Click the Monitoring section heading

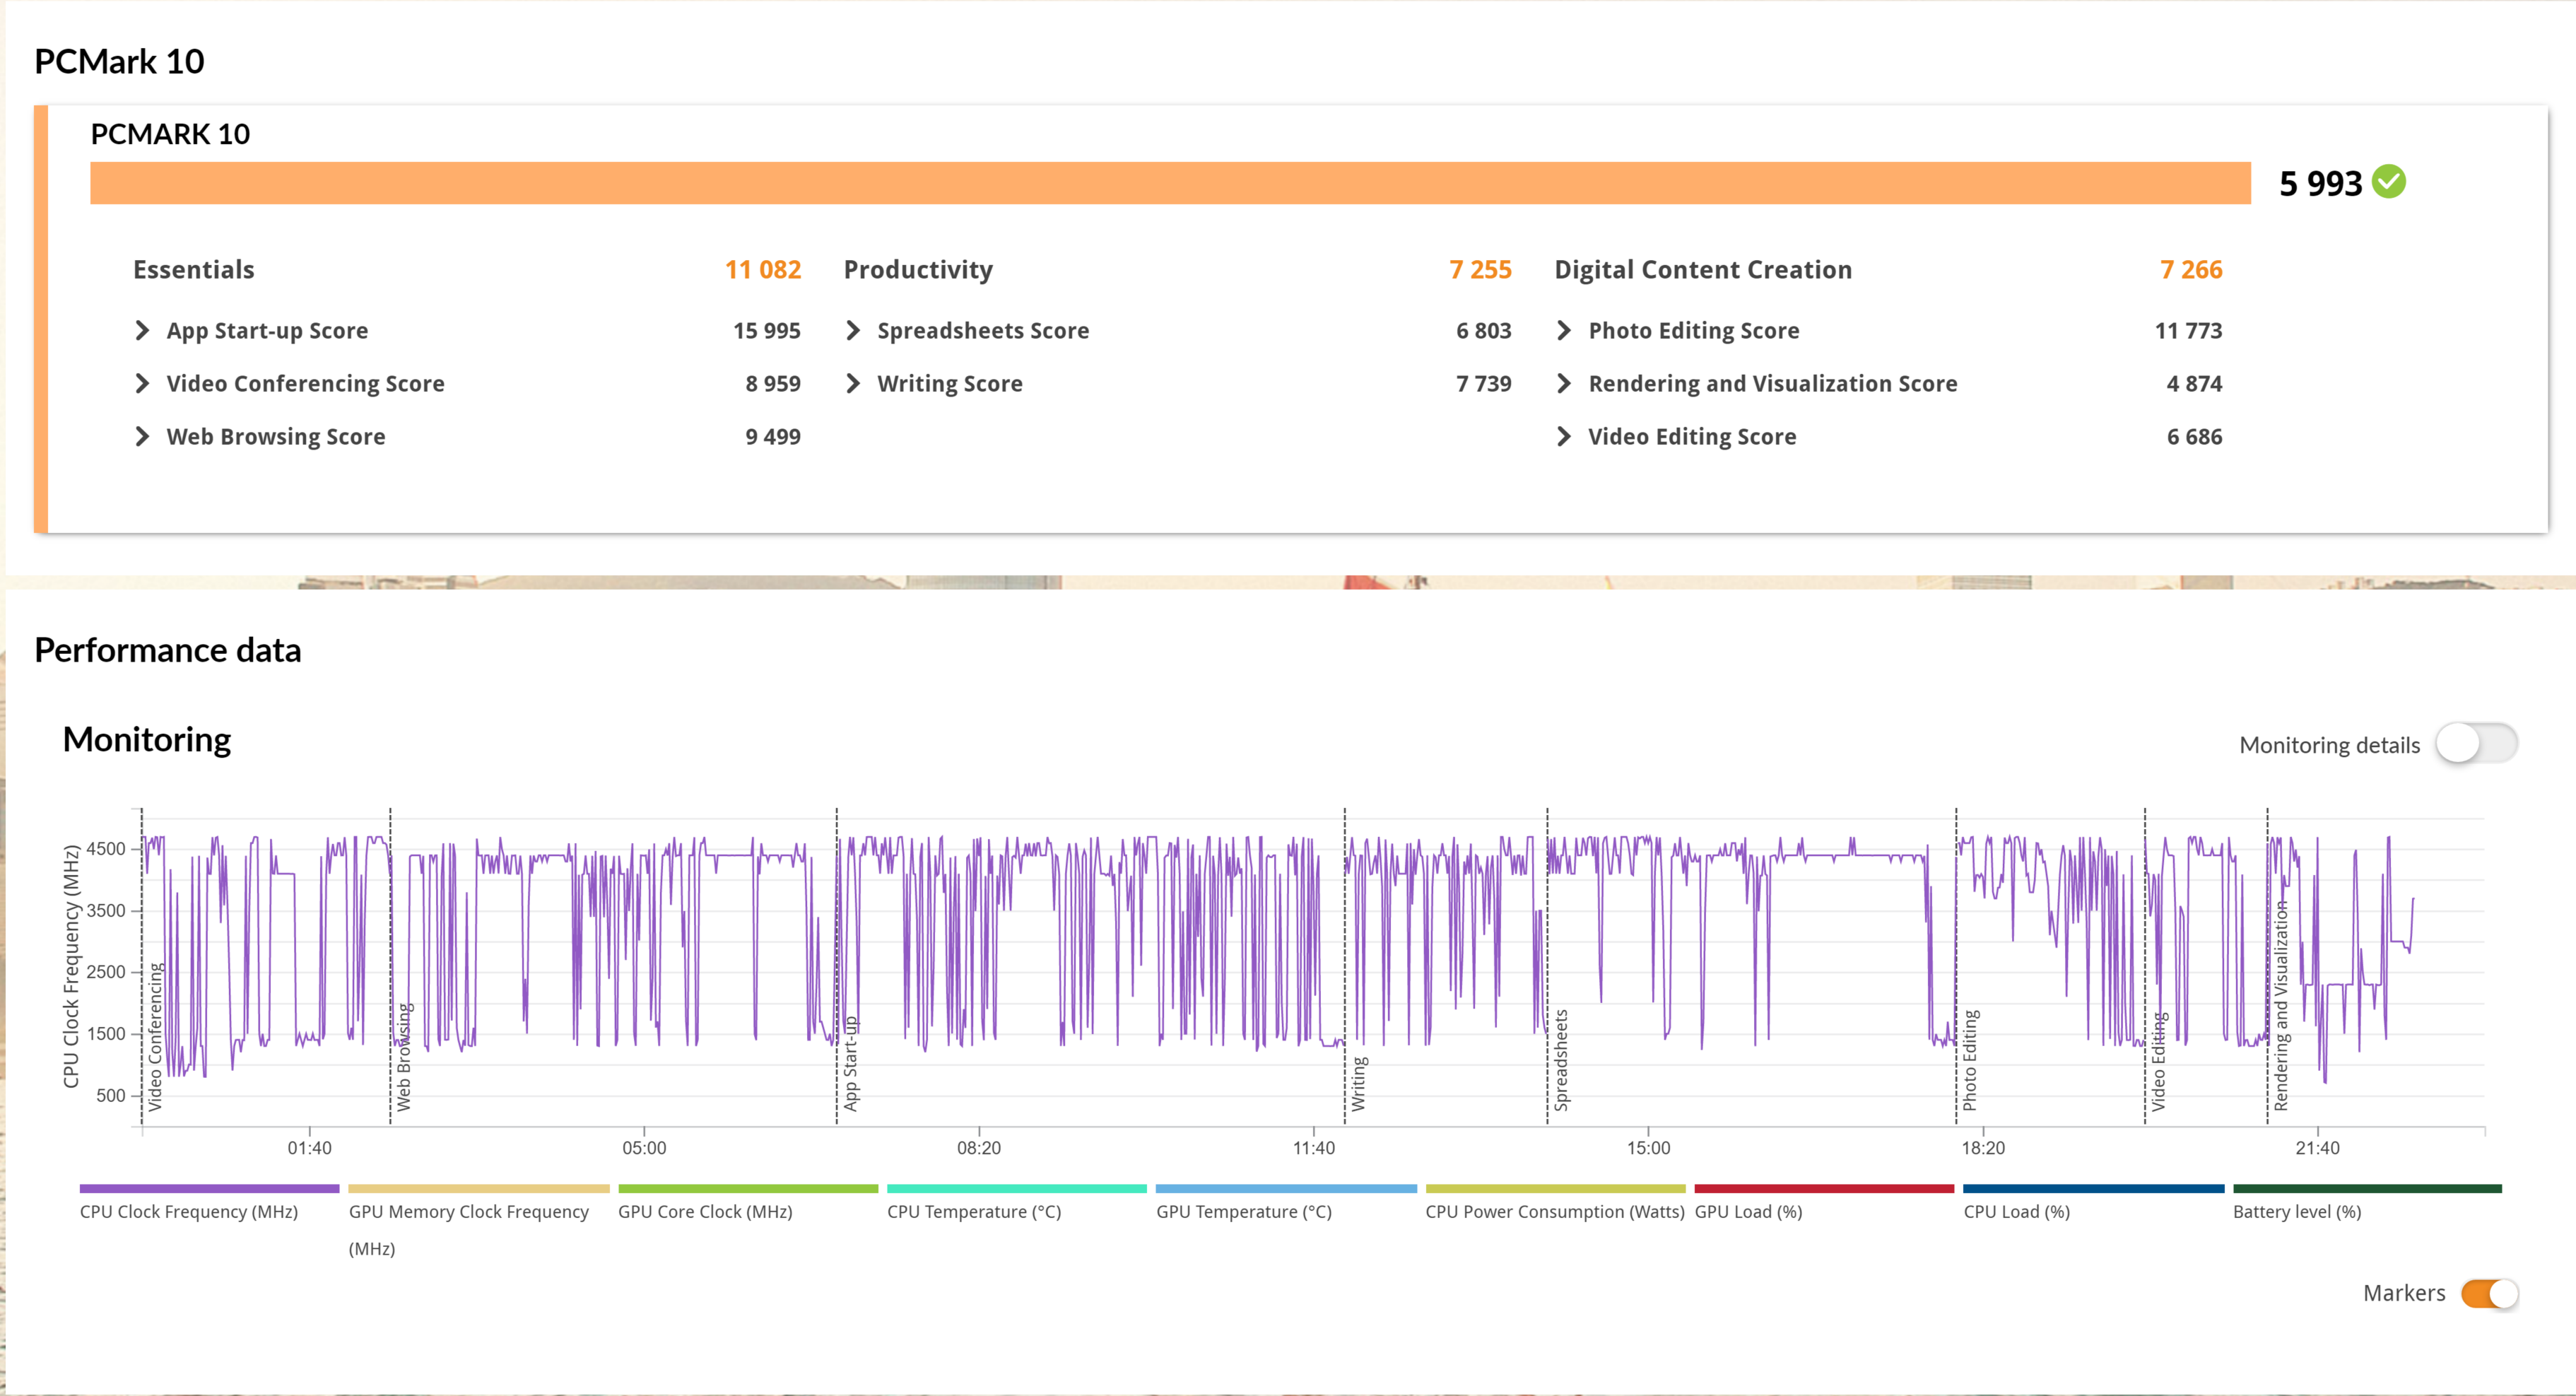pos(147,740)
